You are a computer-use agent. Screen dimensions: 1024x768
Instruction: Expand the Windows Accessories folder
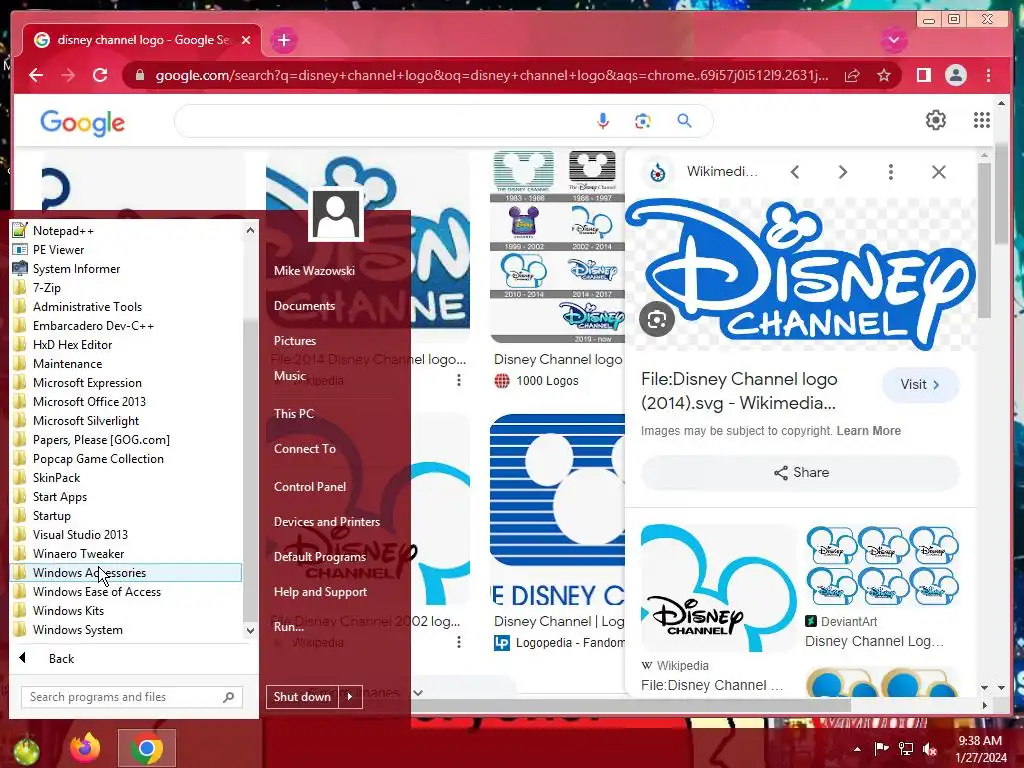coord(126,573)
